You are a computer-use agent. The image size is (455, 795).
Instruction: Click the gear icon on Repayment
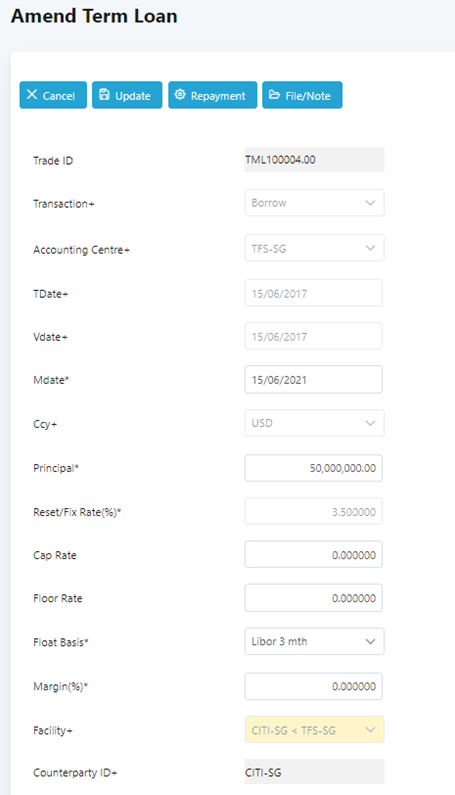pos(180,95)
